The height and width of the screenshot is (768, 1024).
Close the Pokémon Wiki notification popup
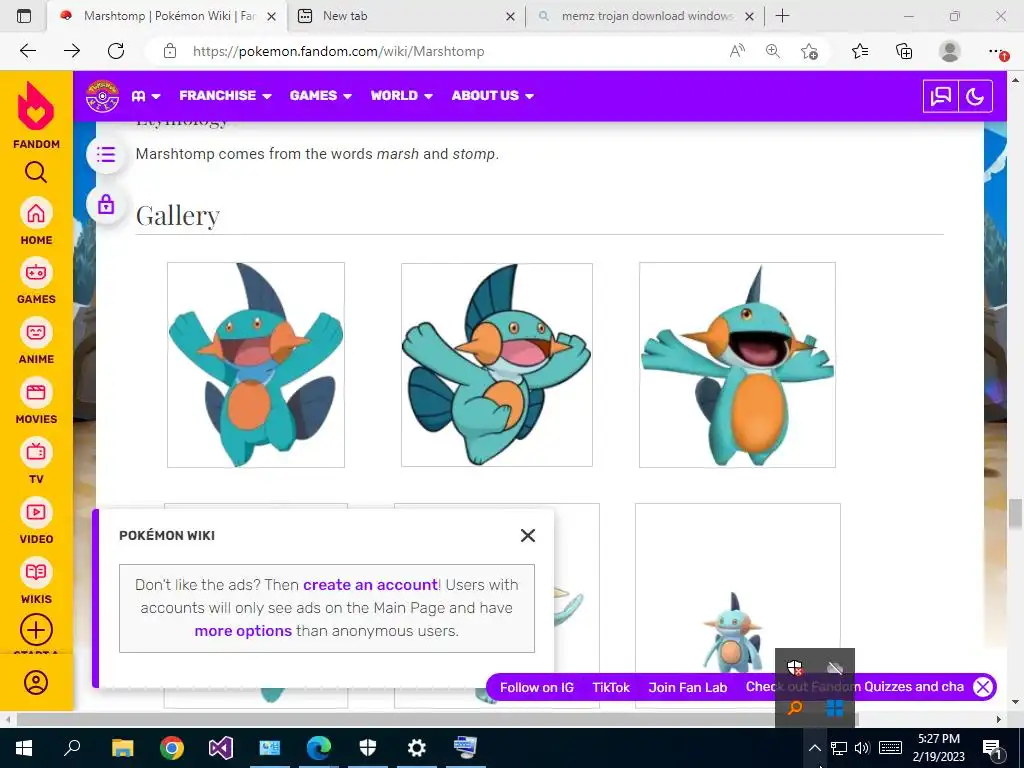click(528, 536)
